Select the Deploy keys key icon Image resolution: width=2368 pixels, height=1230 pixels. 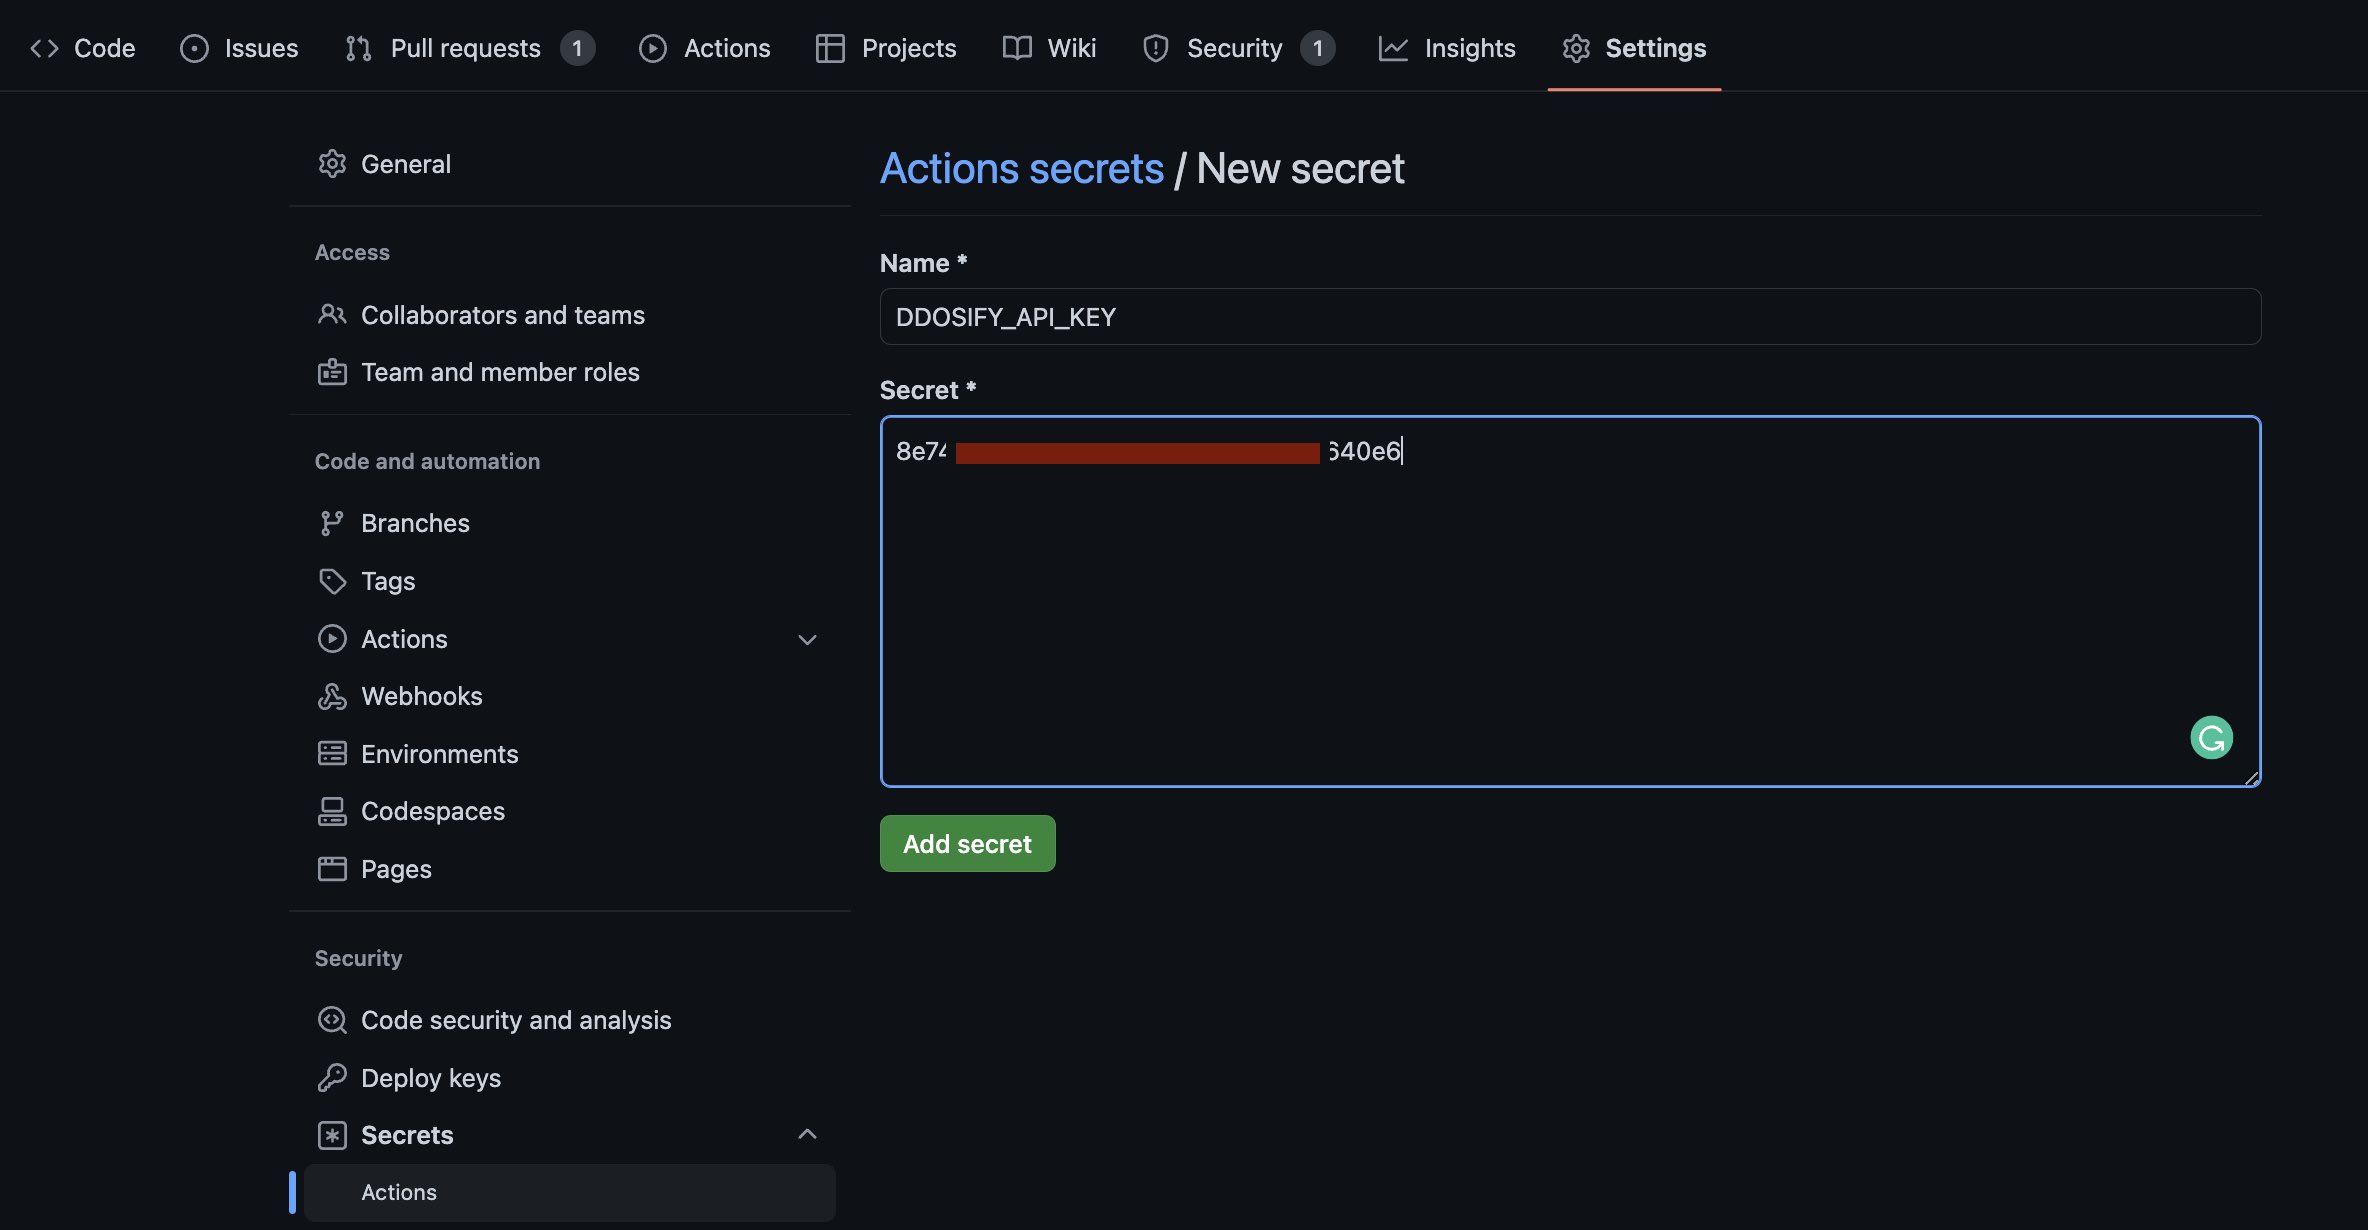[x=333, y=1077]
